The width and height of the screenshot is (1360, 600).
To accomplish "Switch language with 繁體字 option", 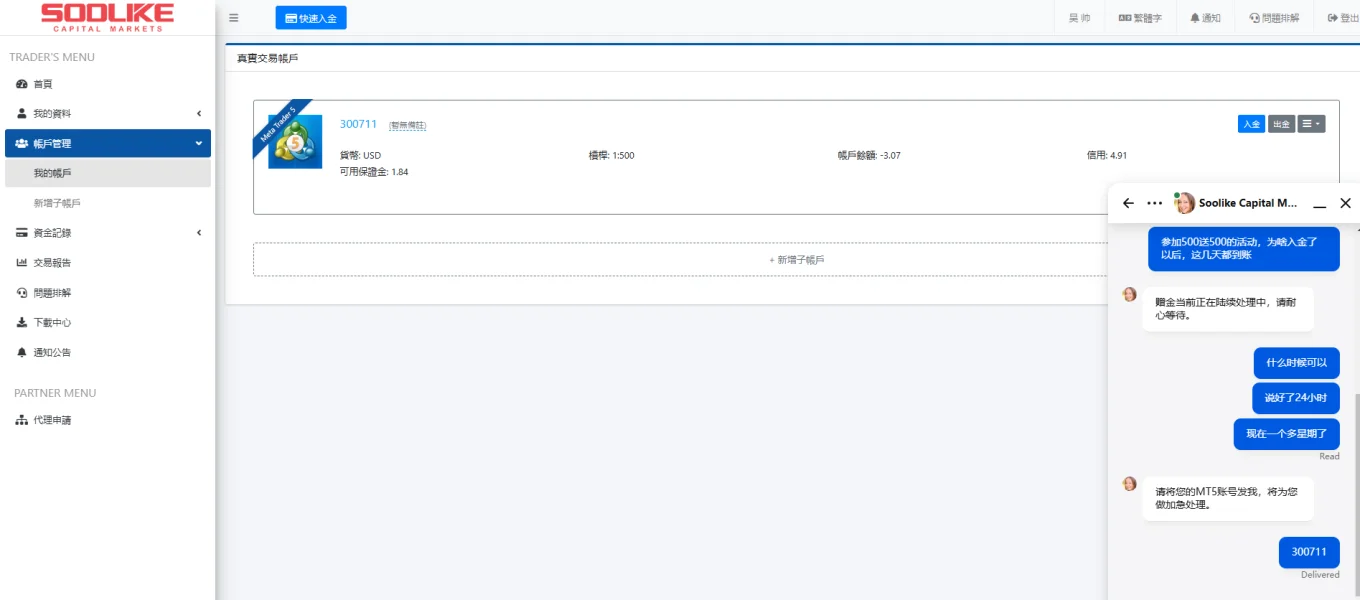I will [x=1140, y=18].
